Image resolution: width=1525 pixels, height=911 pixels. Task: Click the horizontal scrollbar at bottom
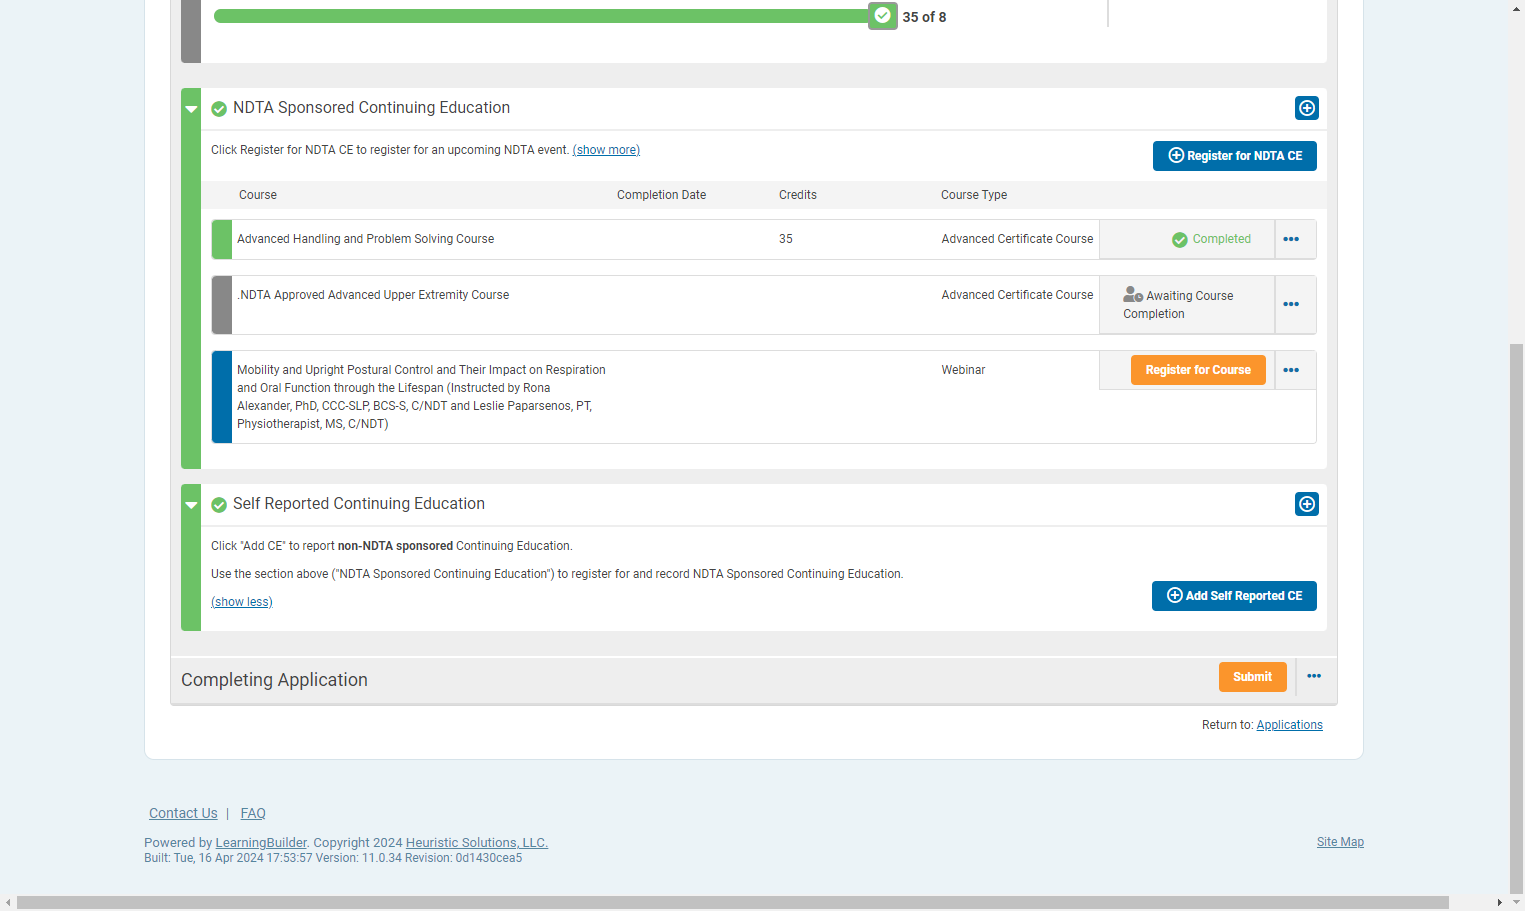[733, 902]
